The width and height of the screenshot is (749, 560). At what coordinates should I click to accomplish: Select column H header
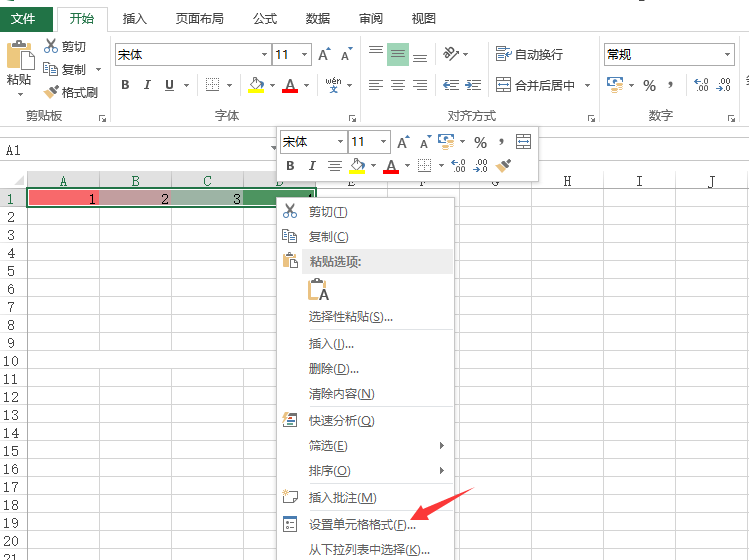(x=567, y=181)
